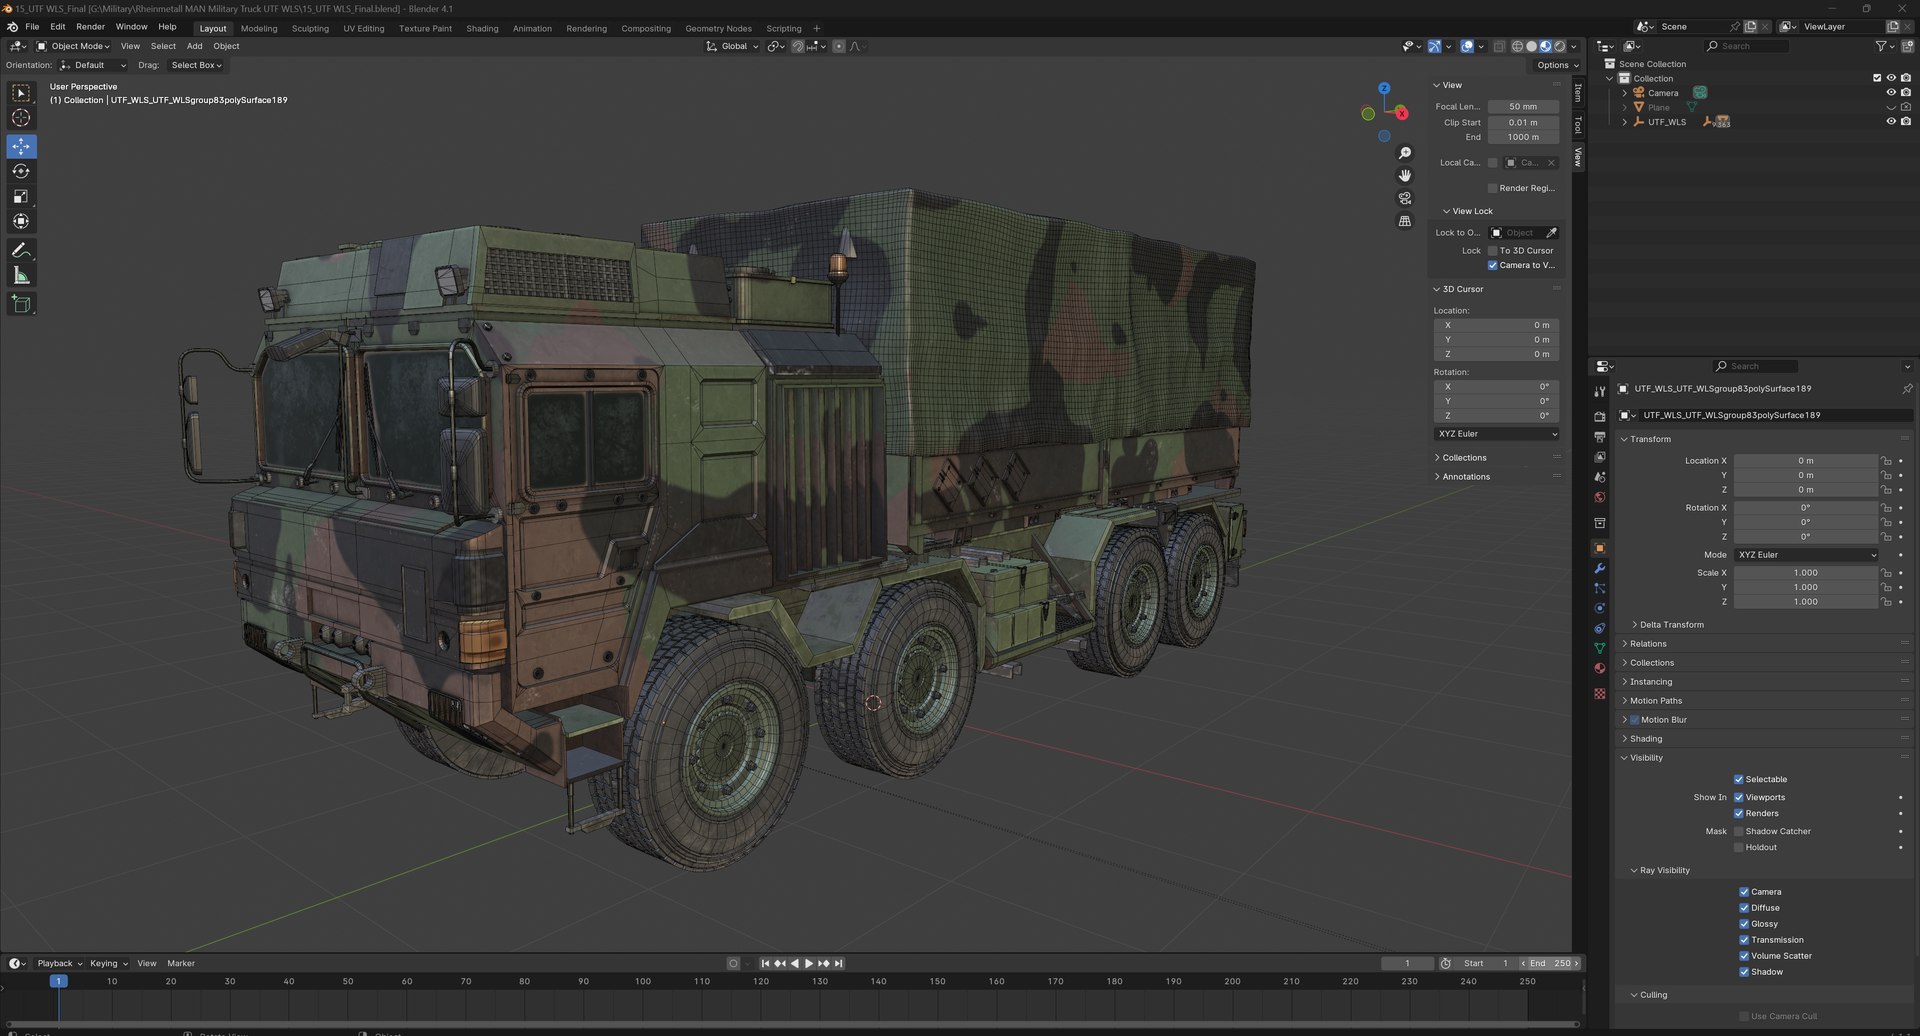Open the Object properties orange square tab
1920x1036 pixels.
coord(1600,548)
